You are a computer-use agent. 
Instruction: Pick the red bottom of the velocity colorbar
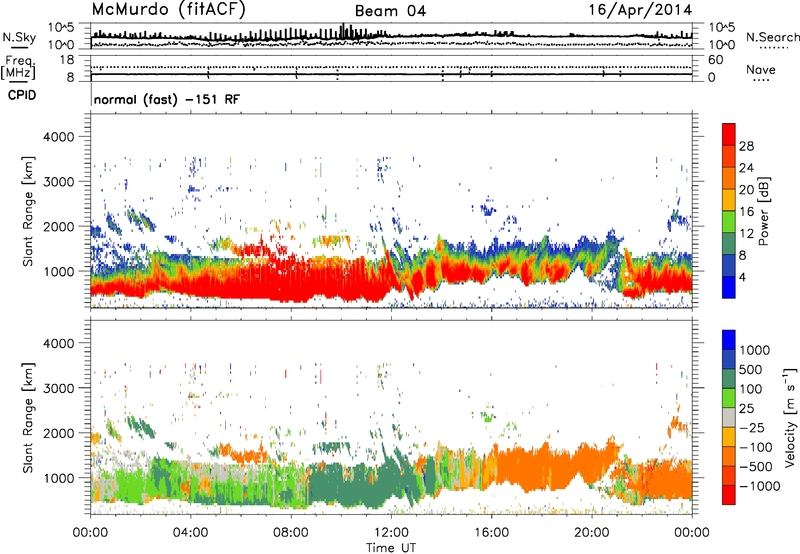tap(729, 495)
